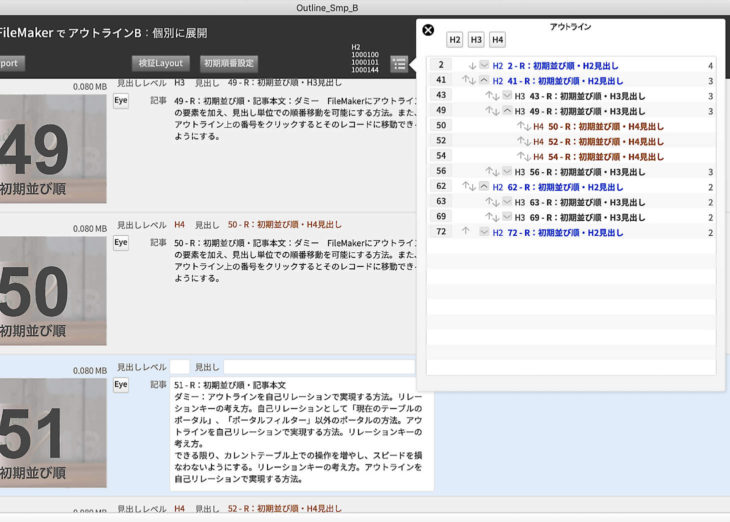
Task: Collapse H2 row 41 with its chevron
Action: pyautogui.click(x=484, y=80)
